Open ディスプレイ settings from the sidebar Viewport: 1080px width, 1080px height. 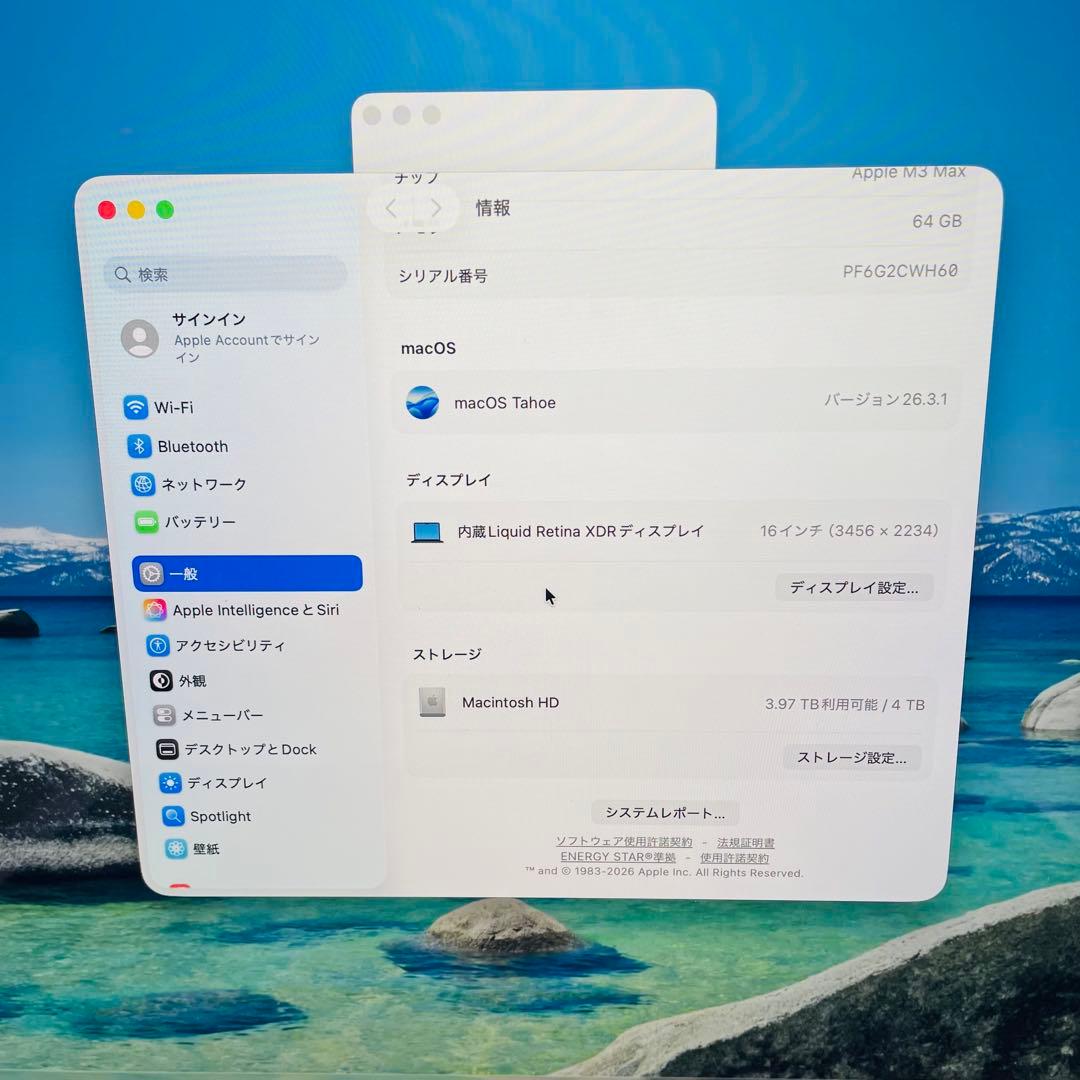(x=214, y=783)
